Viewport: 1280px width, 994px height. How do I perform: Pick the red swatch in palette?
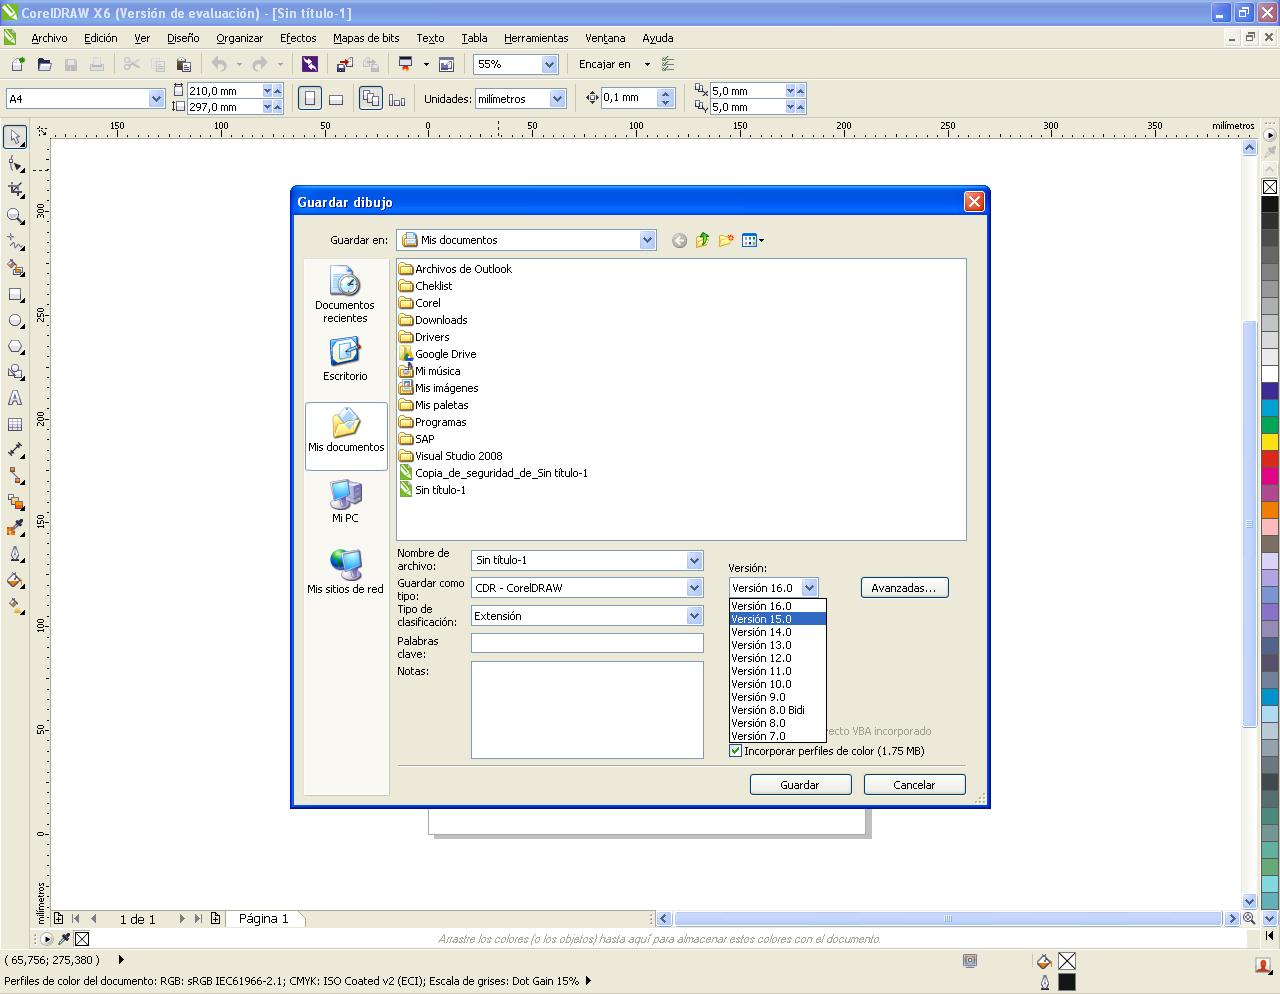pyautogui.click(x=1270, y=458)
